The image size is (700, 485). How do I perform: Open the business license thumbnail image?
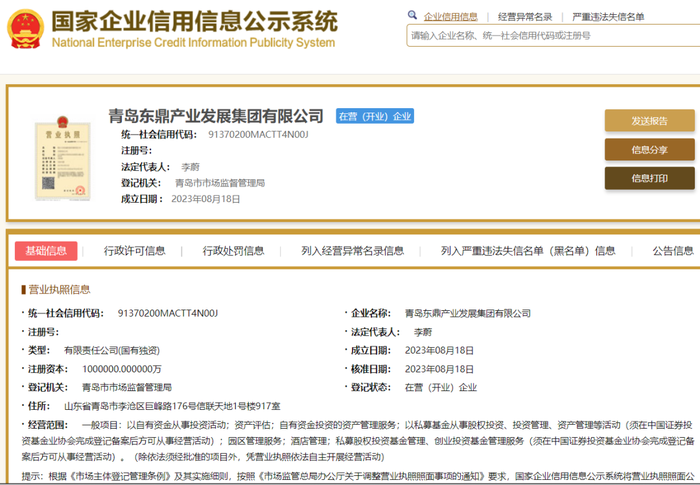tap(62, 158)
